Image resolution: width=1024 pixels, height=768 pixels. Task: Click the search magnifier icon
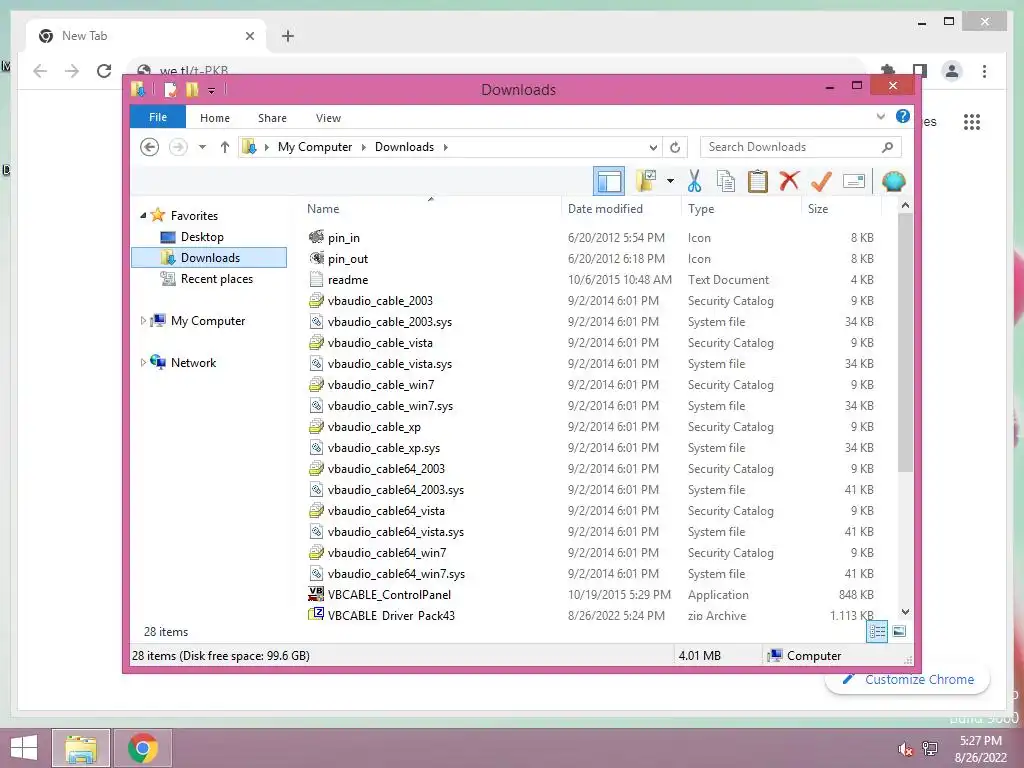[887, 147]
